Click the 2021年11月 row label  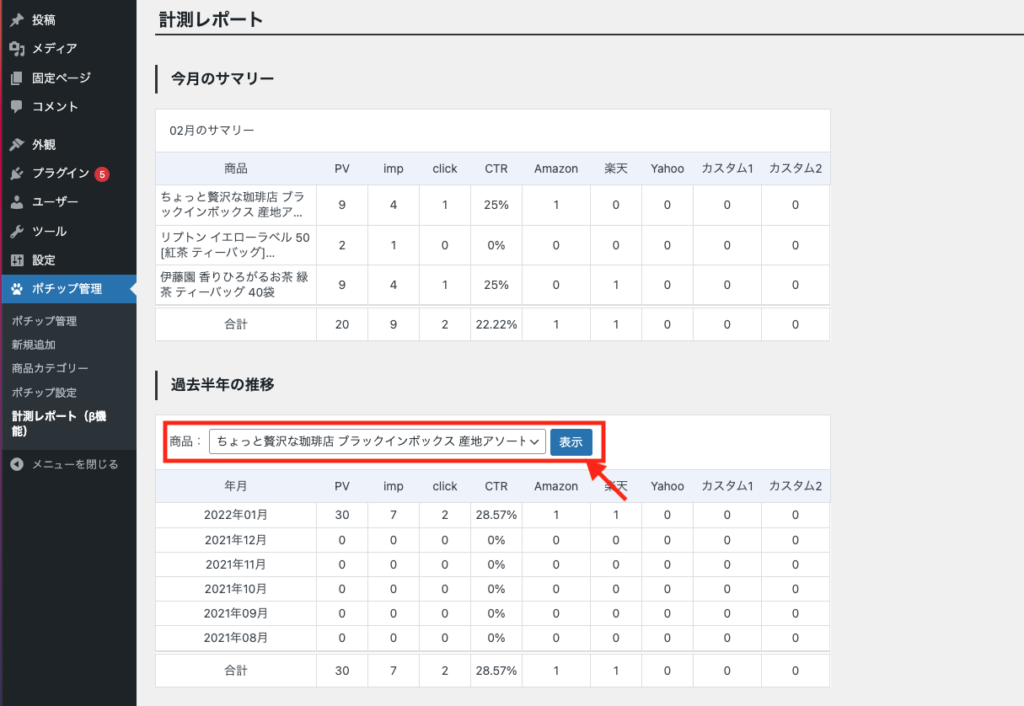pyautogui.click(x=236, y=565)
